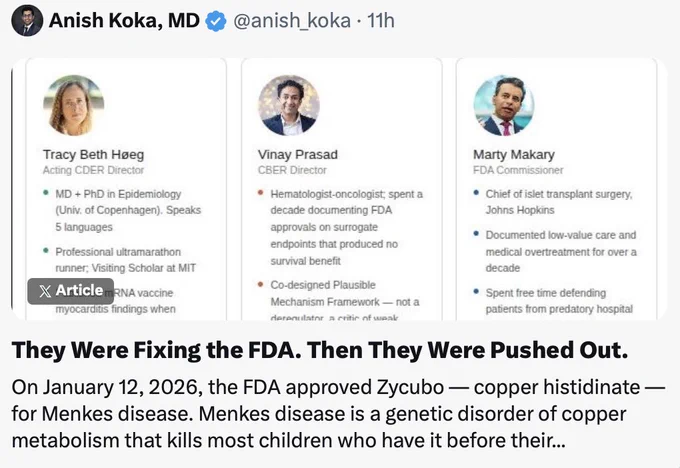View Tracy Beth Høeg's profile photo
The image size is (680, 468).
point(74,105)
